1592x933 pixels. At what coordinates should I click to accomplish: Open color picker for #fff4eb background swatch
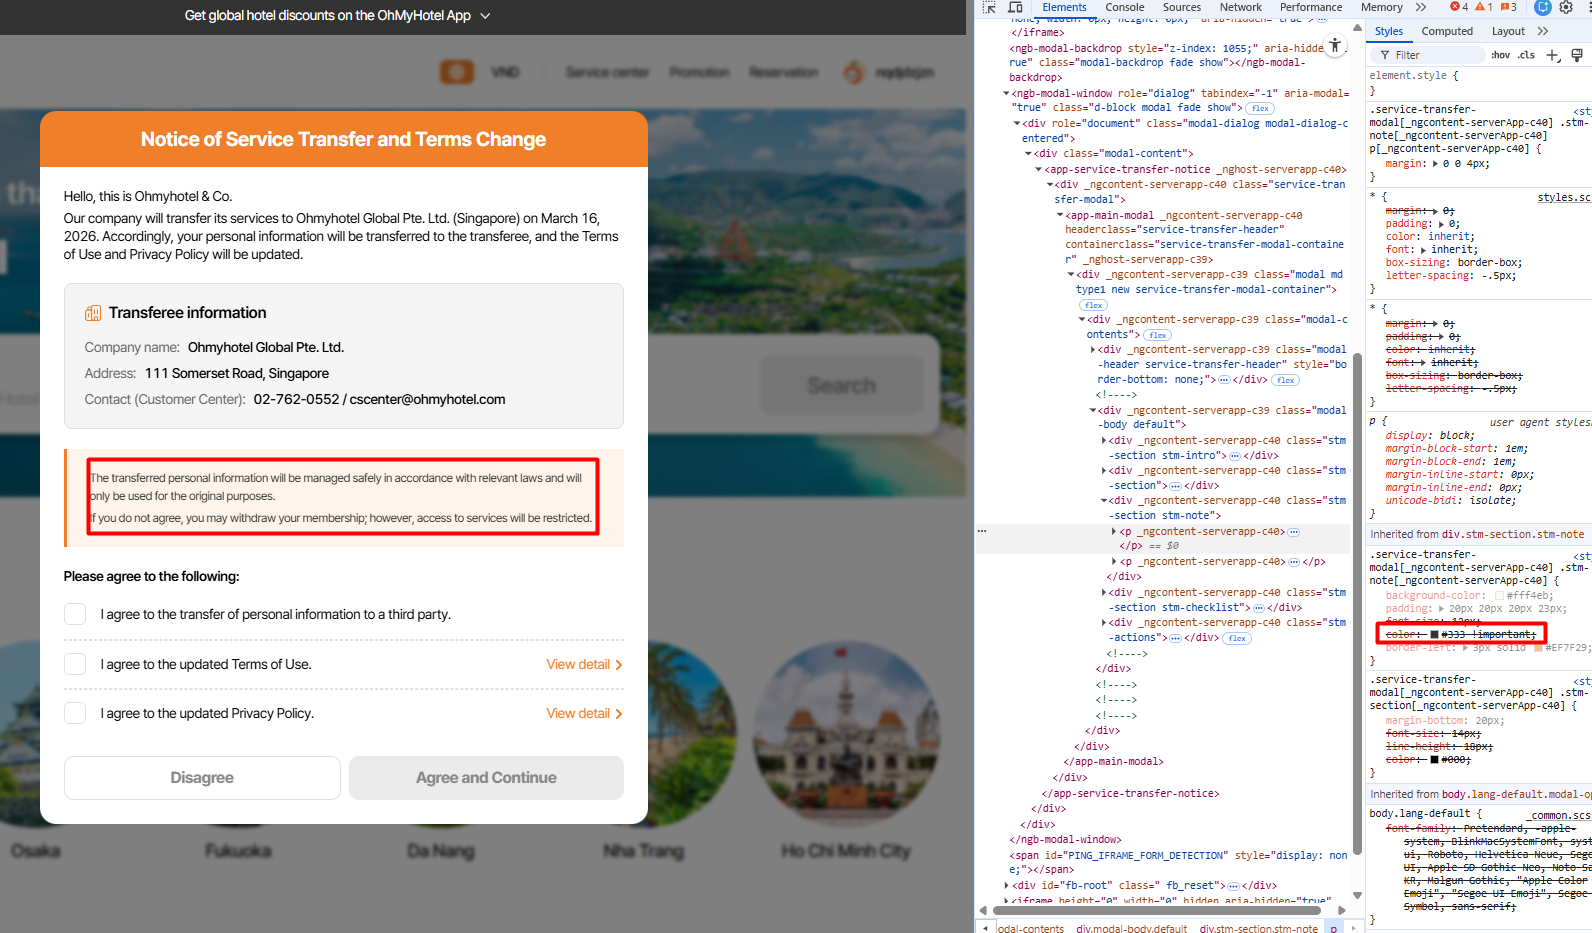(x=1499, y=595)
